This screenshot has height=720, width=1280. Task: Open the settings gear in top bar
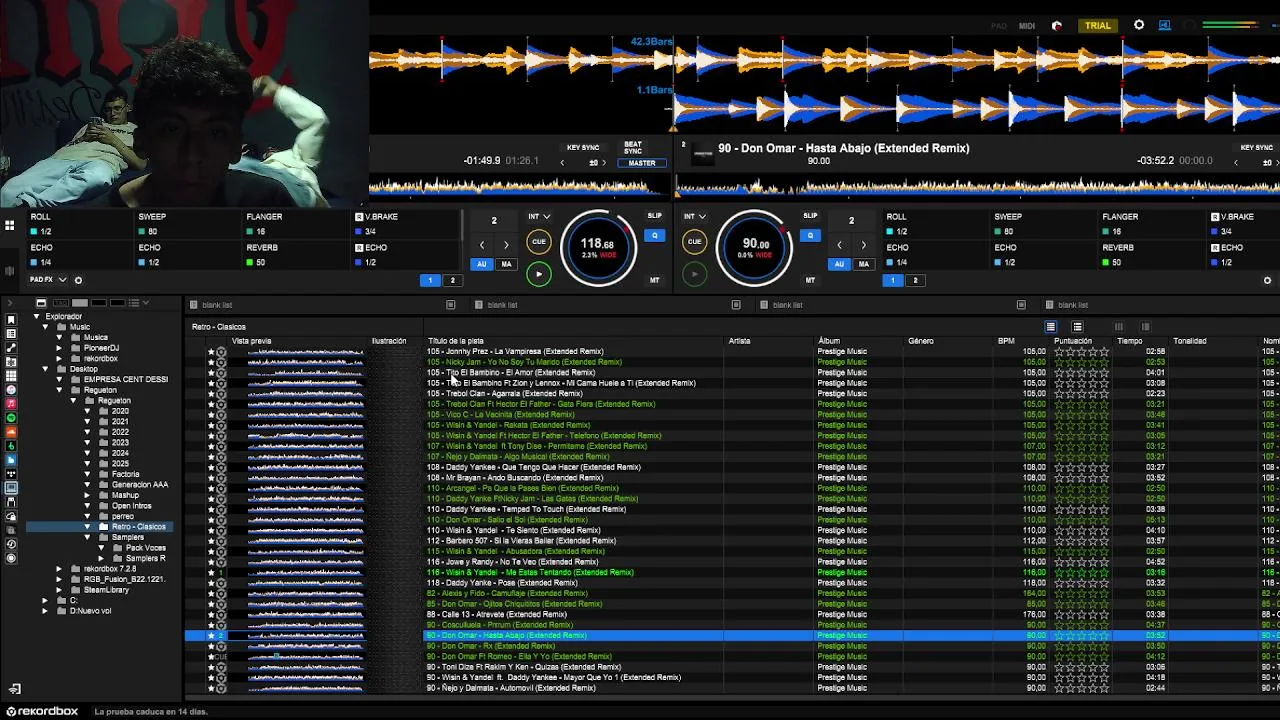1139,25
